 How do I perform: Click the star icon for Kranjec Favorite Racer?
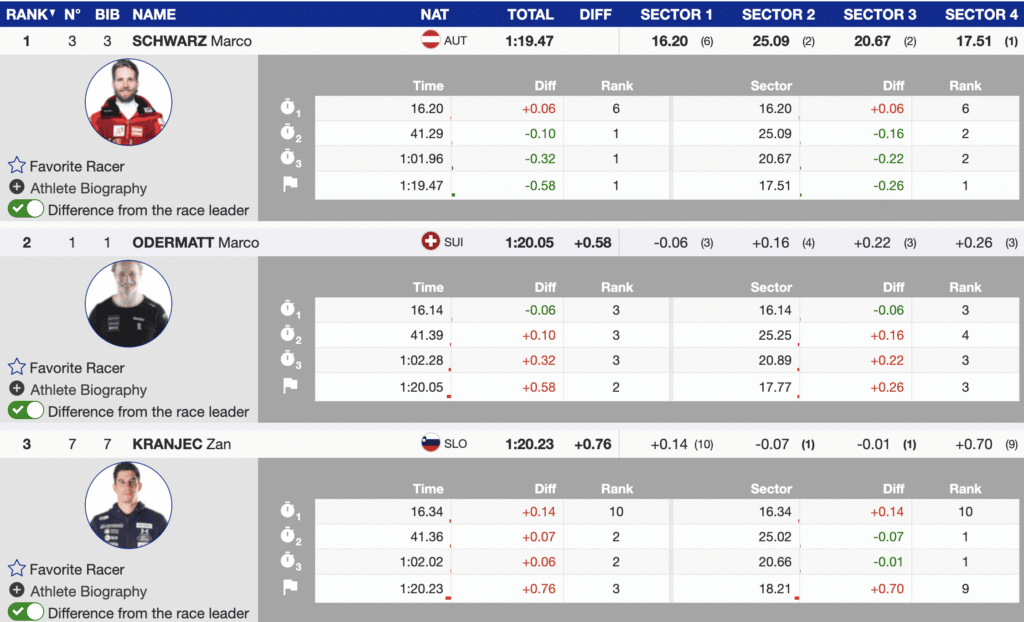[17, 569]
